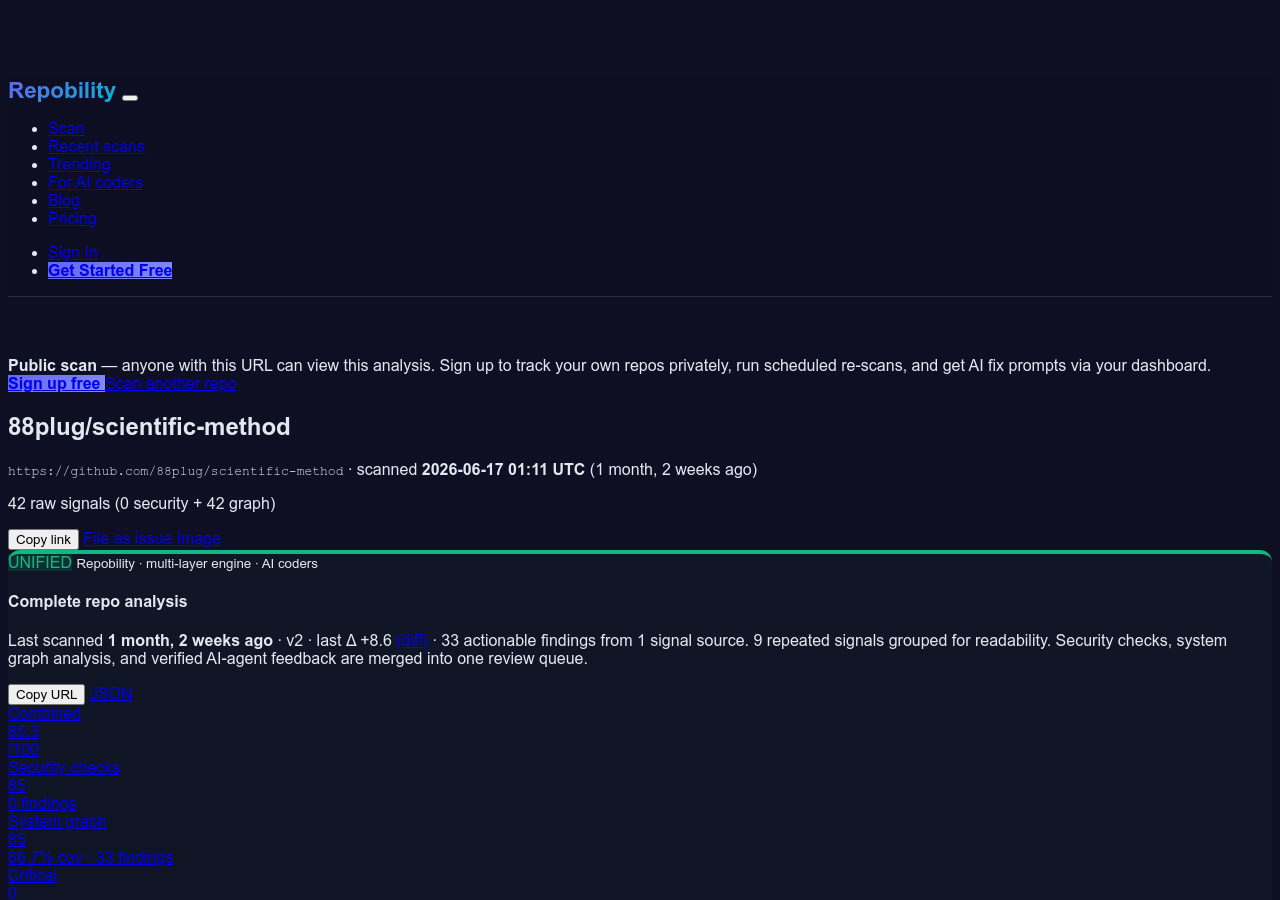
Task: Open For AI coders link
Action: point(95,182)
